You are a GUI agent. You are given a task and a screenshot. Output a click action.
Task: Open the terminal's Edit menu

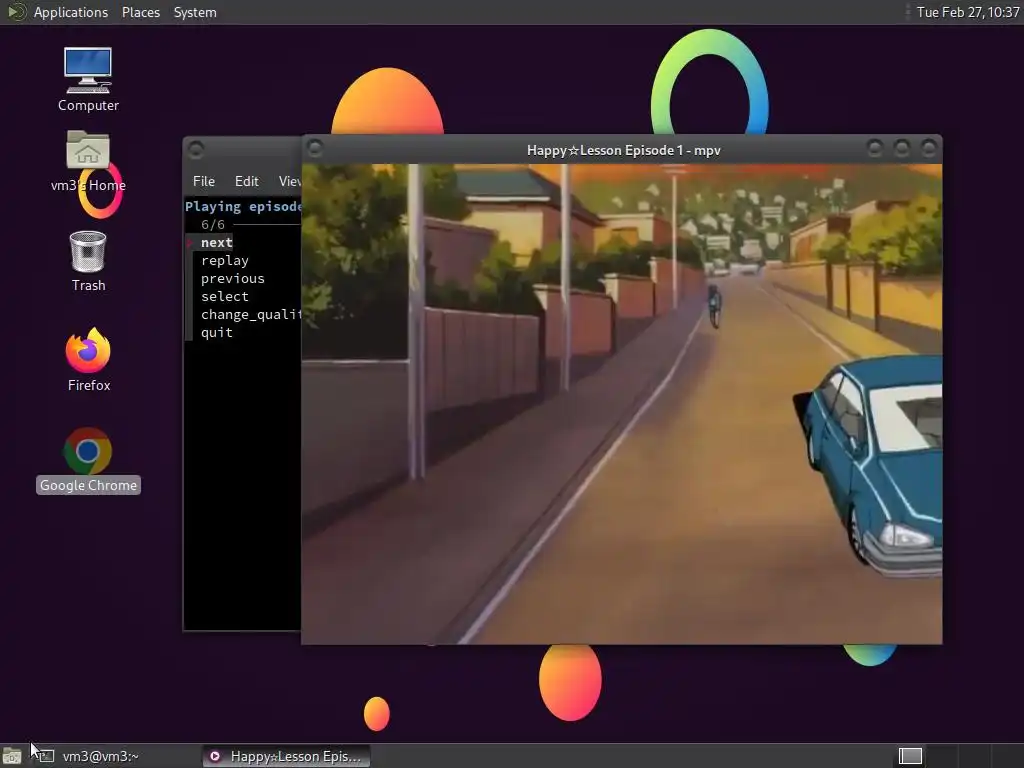click(x=247, y=181)
